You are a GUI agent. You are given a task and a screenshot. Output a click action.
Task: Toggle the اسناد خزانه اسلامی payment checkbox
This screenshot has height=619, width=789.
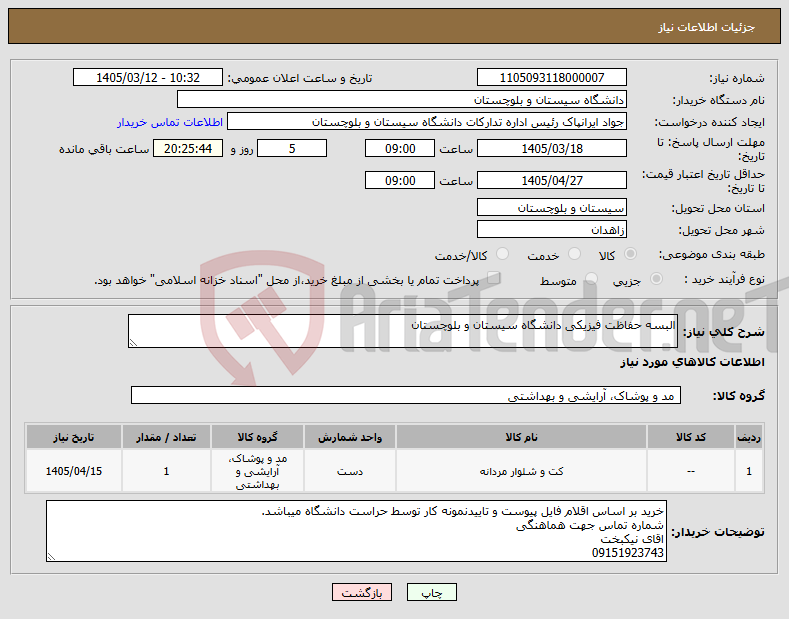click(x=494, y=278)
